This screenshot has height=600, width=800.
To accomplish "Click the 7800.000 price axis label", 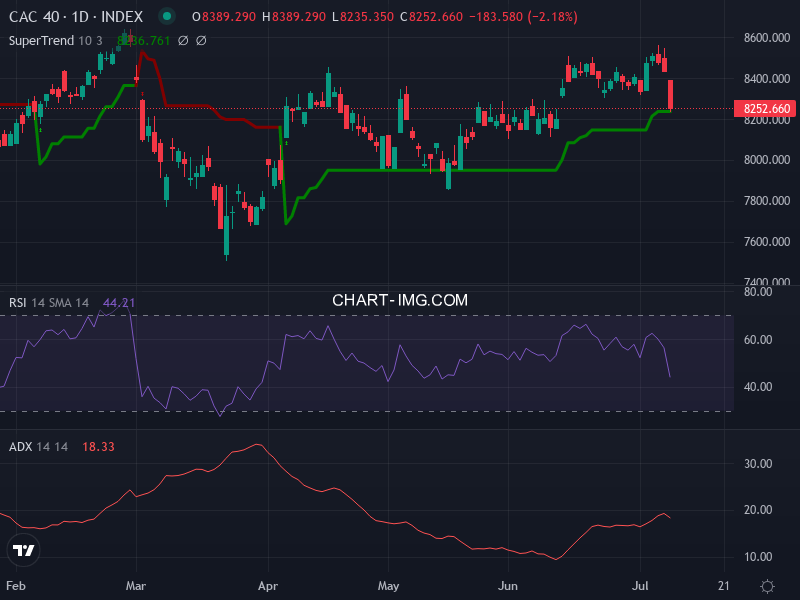I will (x=767, y=201).
